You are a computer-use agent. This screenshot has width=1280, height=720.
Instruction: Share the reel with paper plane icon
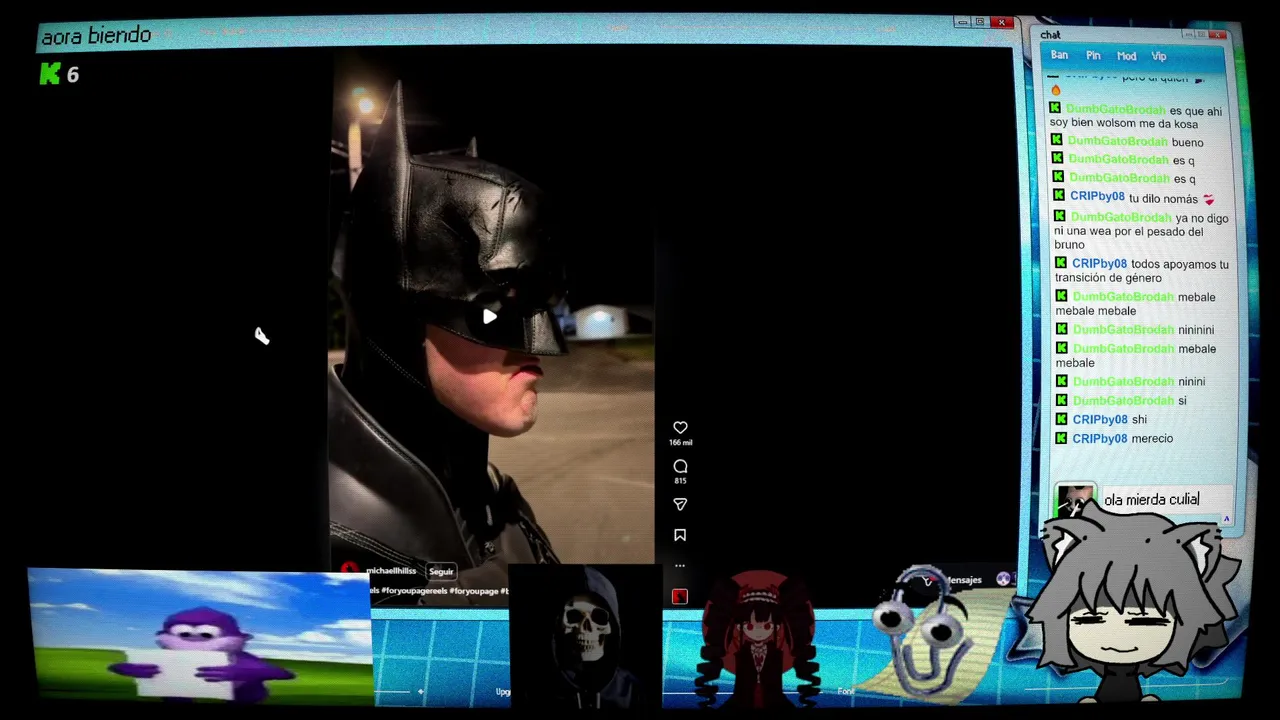[680, 505]
